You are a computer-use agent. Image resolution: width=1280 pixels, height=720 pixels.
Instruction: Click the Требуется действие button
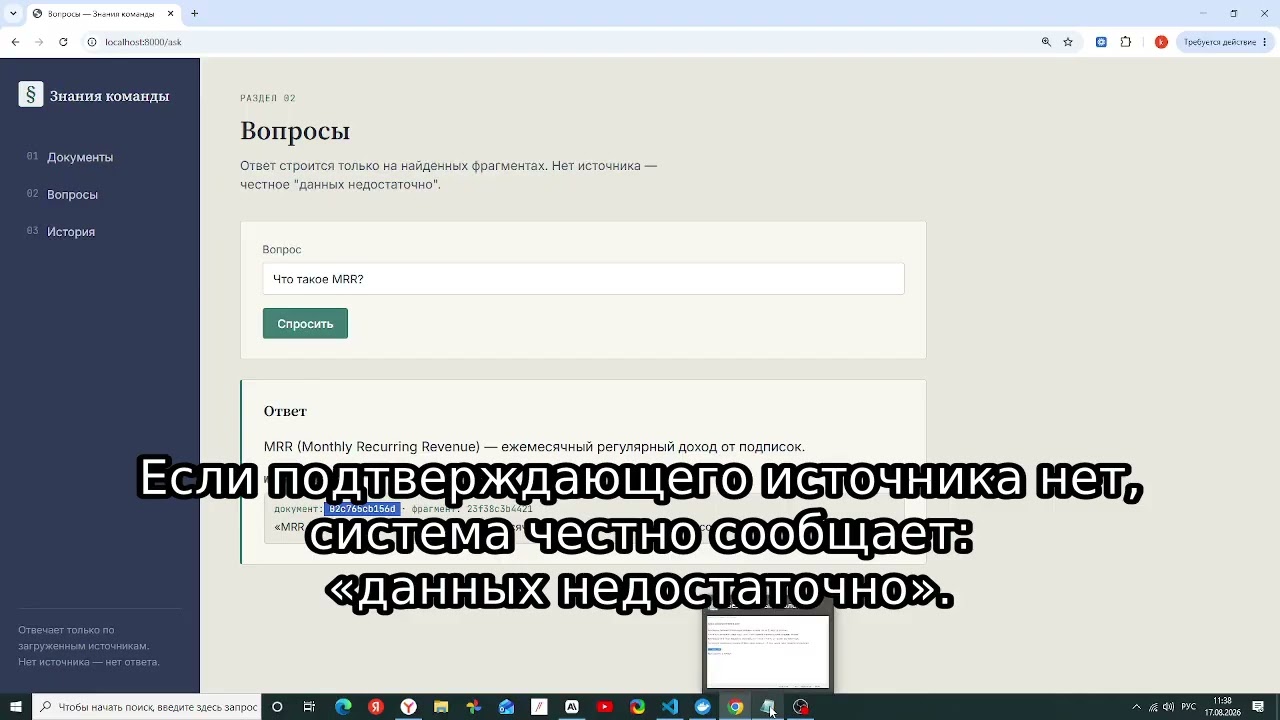click(1225, 42)
